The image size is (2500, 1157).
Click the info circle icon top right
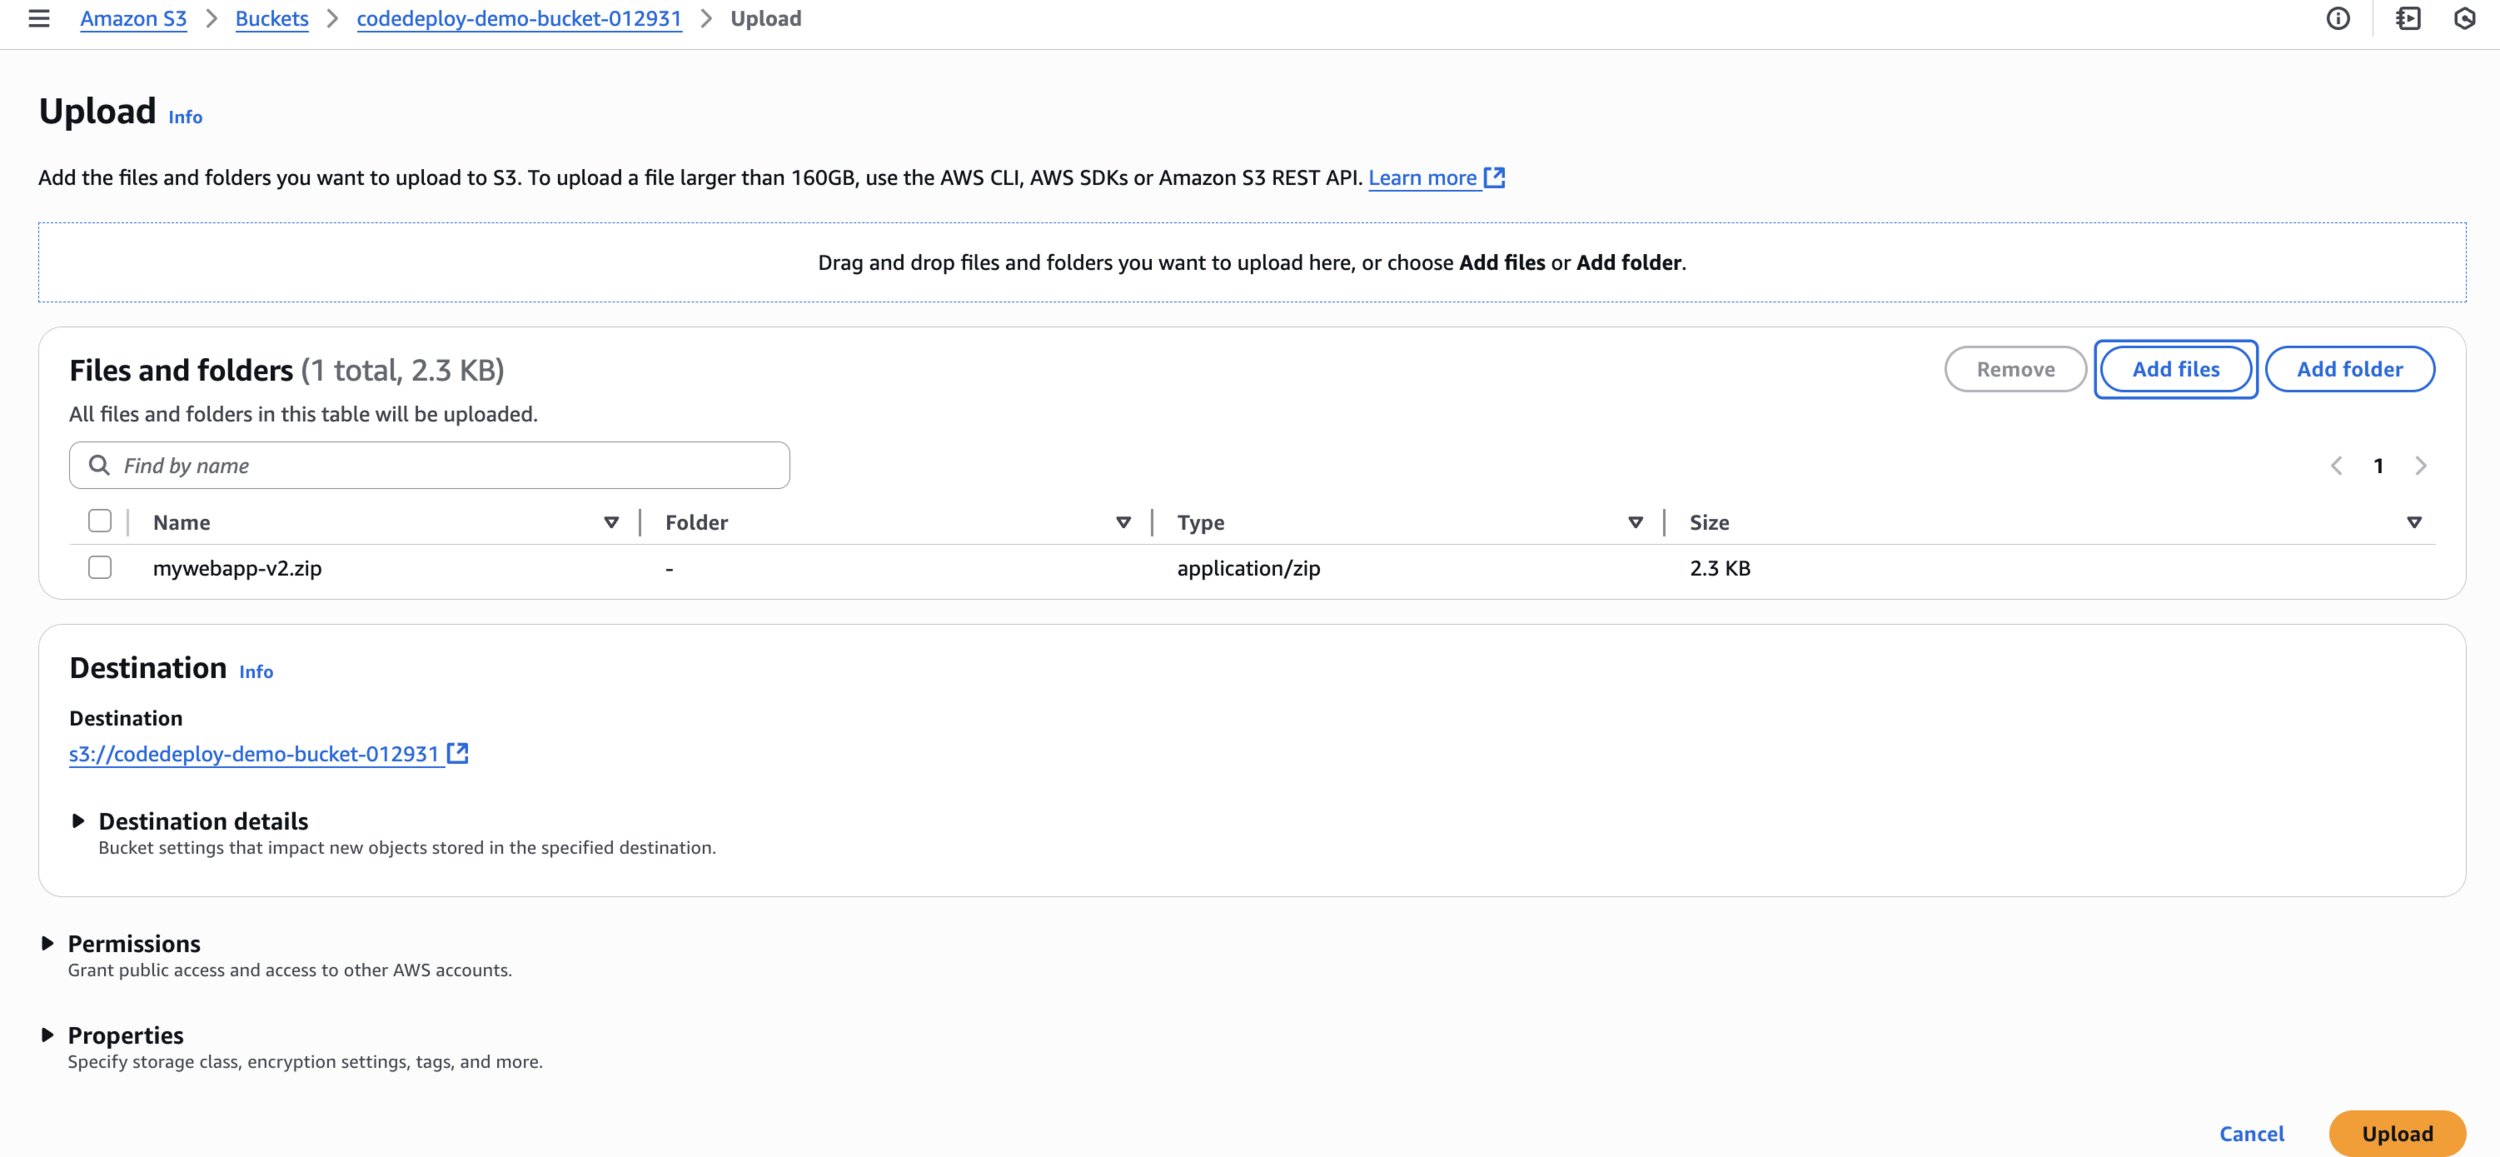pos(2337,18)
